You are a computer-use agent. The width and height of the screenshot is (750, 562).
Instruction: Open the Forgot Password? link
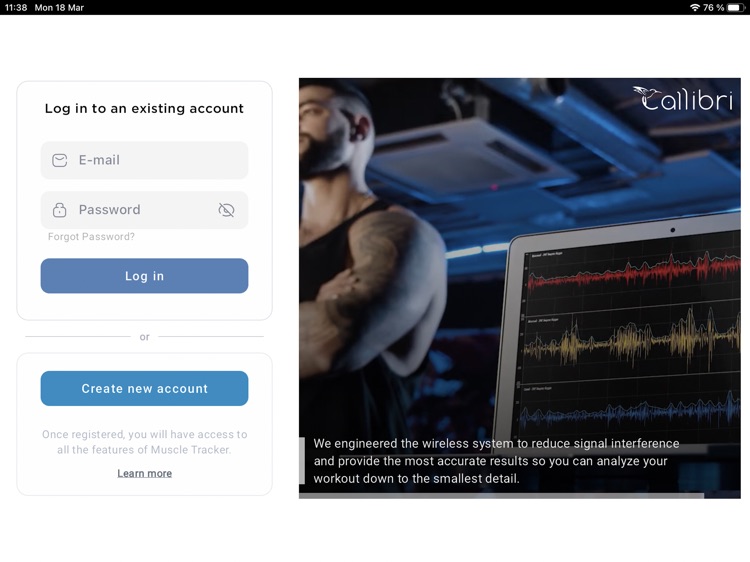pyautogui.click(x=91, y=237)
